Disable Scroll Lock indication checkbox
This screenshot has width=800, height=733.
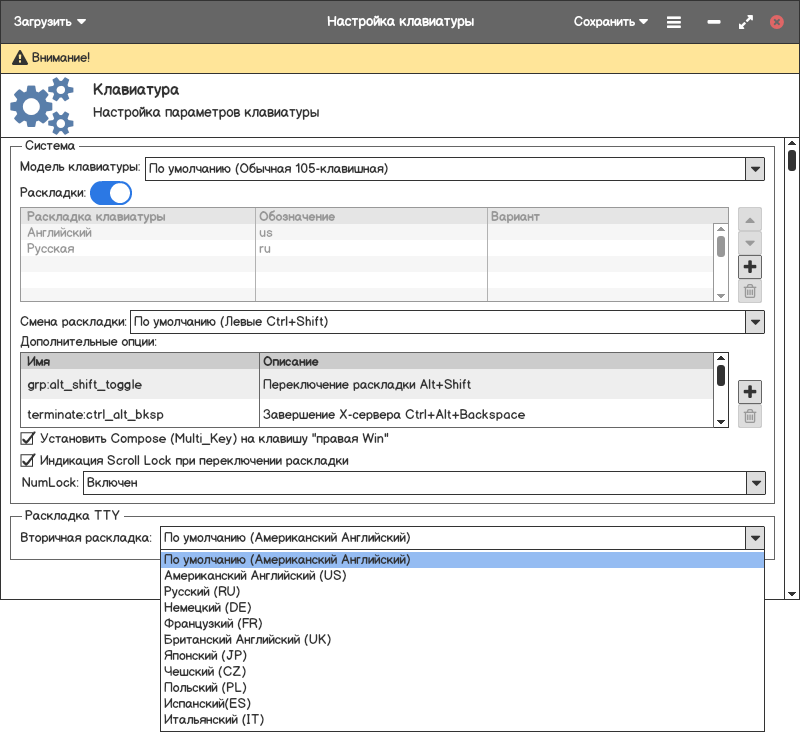(28, 461)
